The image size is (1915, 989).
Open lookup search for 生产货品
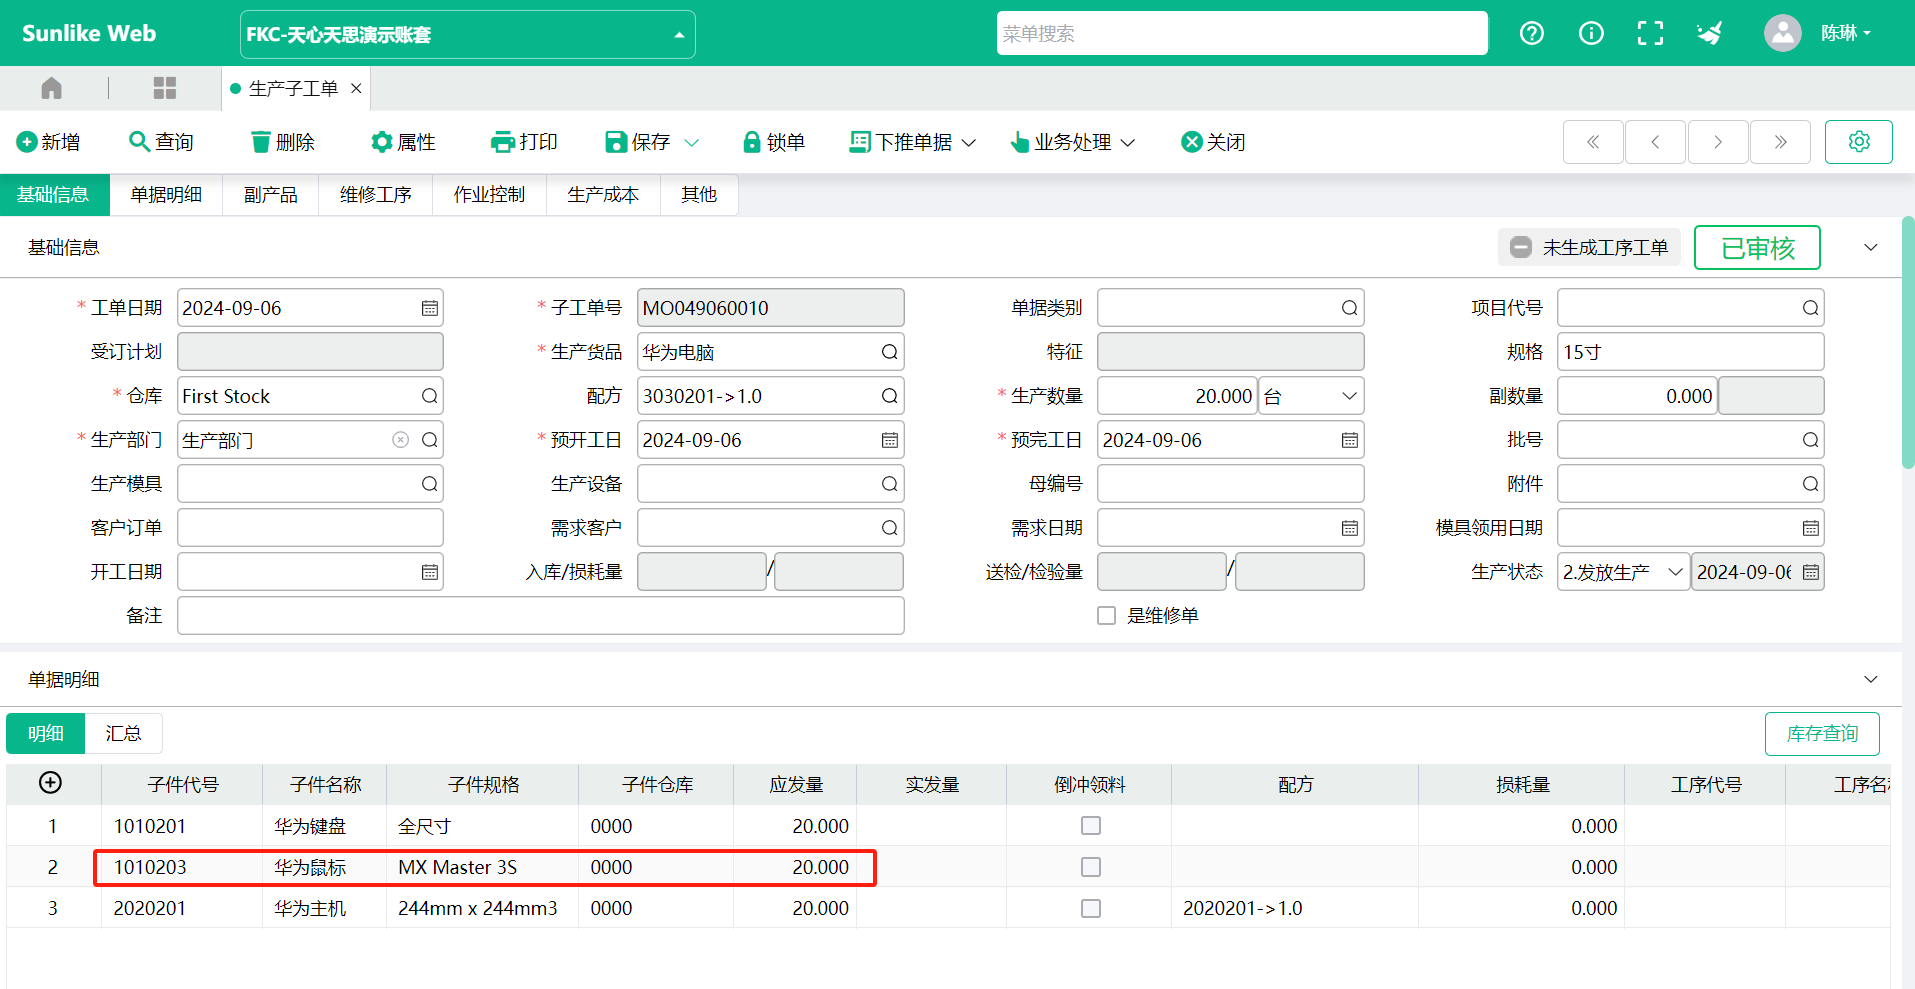click(889, 352)
